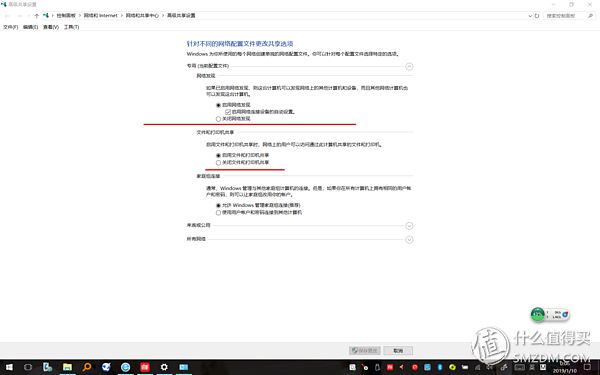The width and height of the screenshot is (600, 375).
Task: Click the back navigation arrow
Action: (x=7, y=16)
